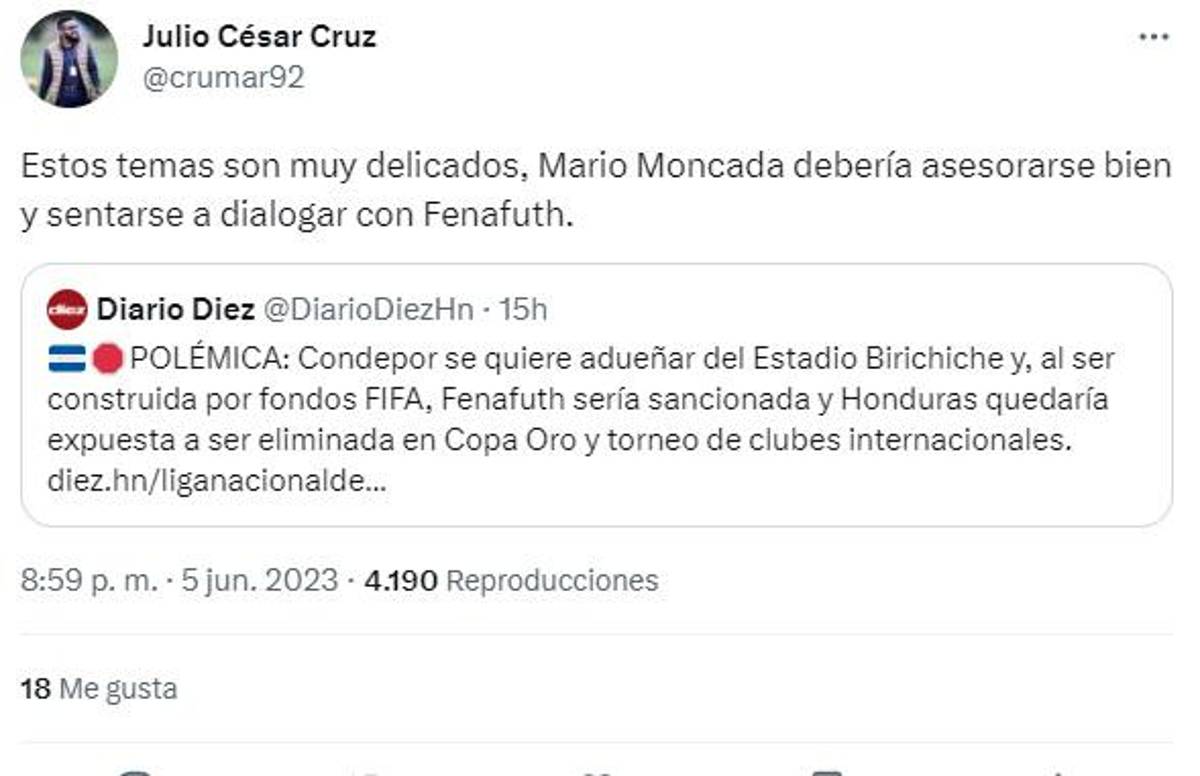1200x776 pixels.
Task: Click the 8:59 p. m. timestamp
Action: click(x=88, y=580)
